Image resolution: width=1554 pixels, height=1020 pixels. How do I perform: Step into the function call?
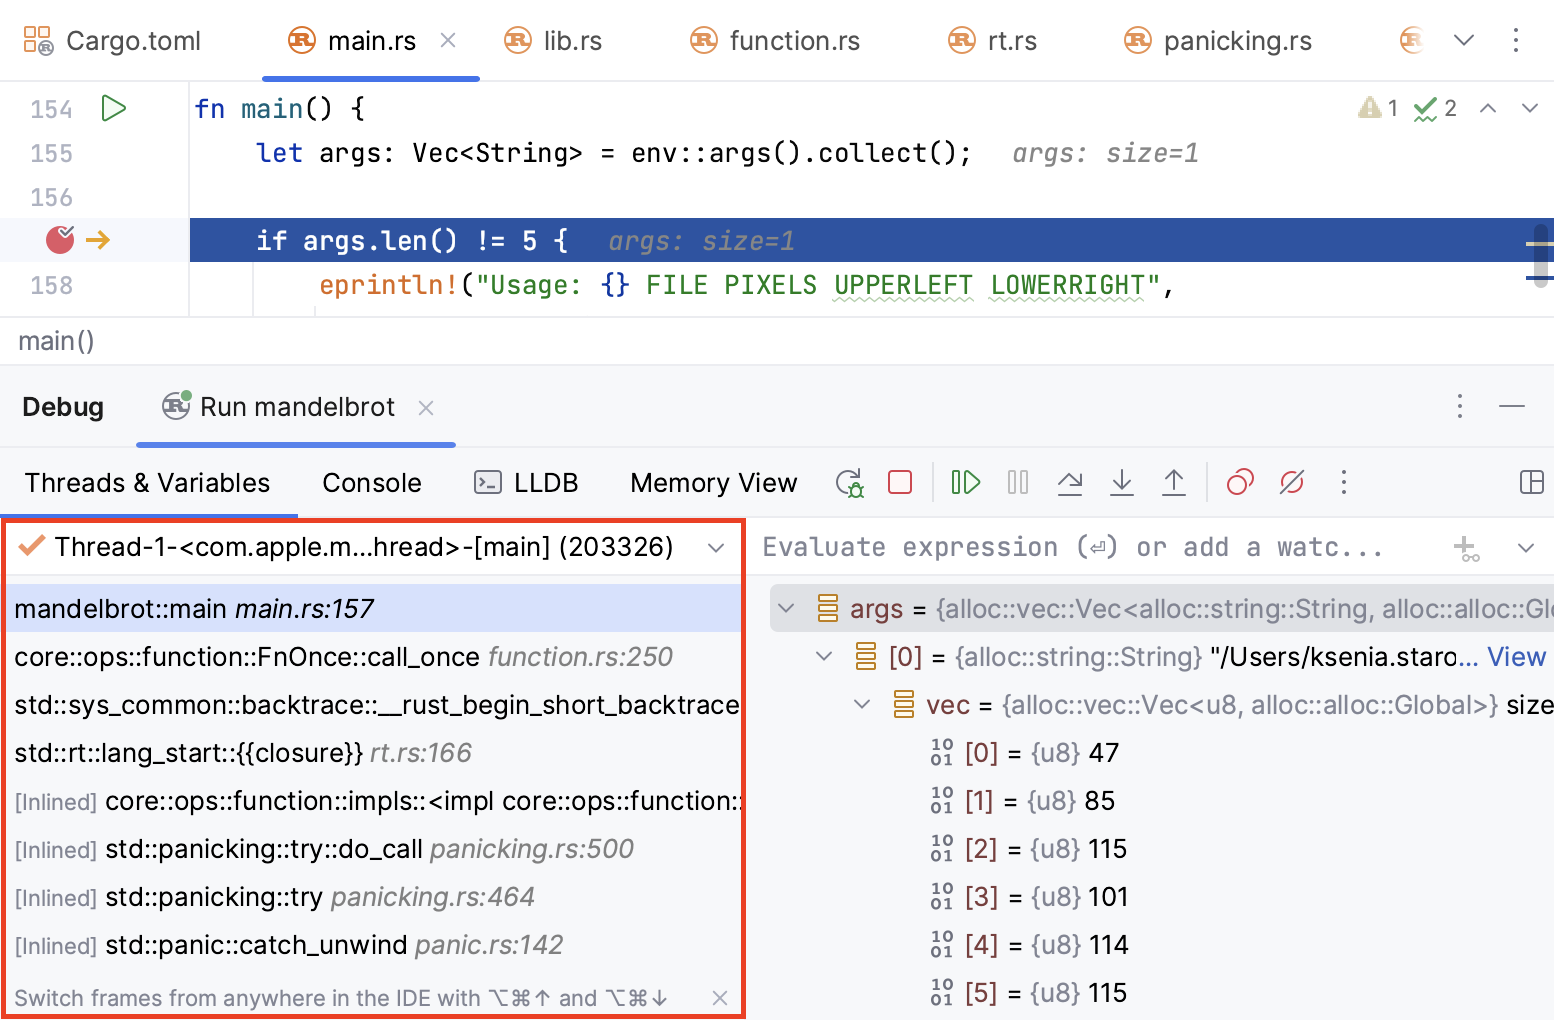point(1122,483)
